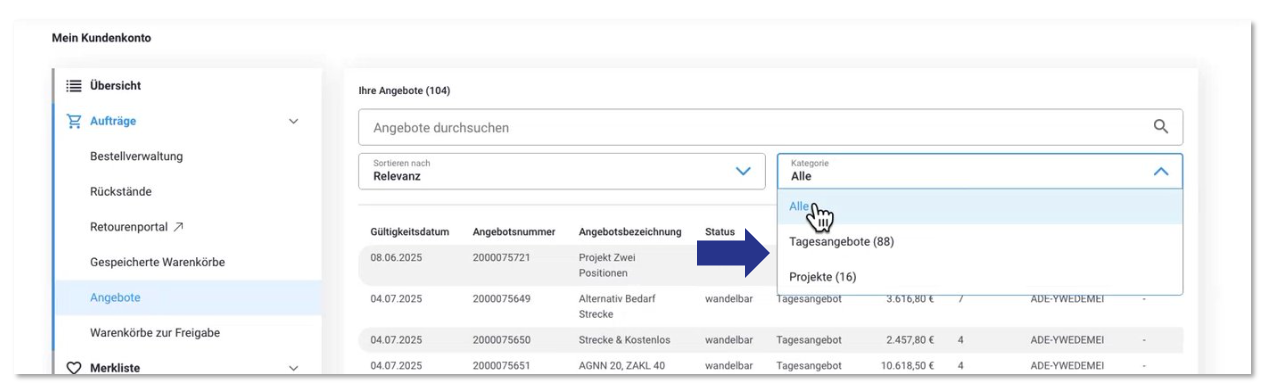Screen dimensions: 1267x391
Task: Collapse the Aufträge section chevron
Action: pyautogui.click(x=293, y=121)
